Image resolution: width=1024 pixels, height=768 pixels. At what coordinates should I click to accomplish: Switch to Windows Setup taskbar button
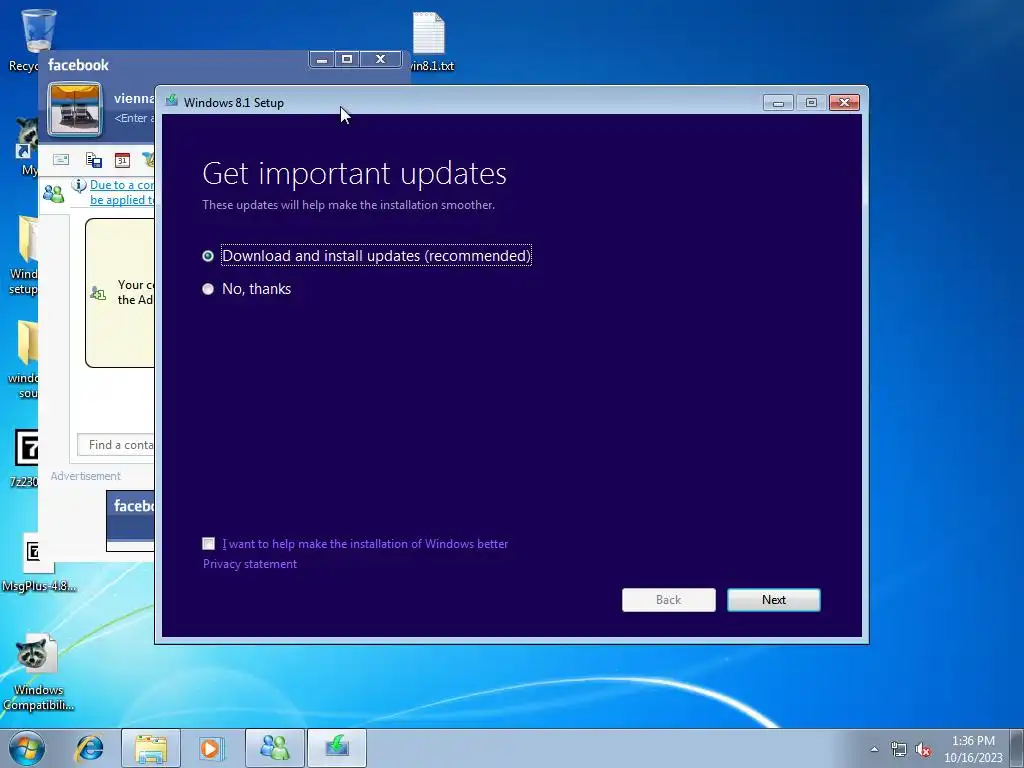click(x=336, y=748)
